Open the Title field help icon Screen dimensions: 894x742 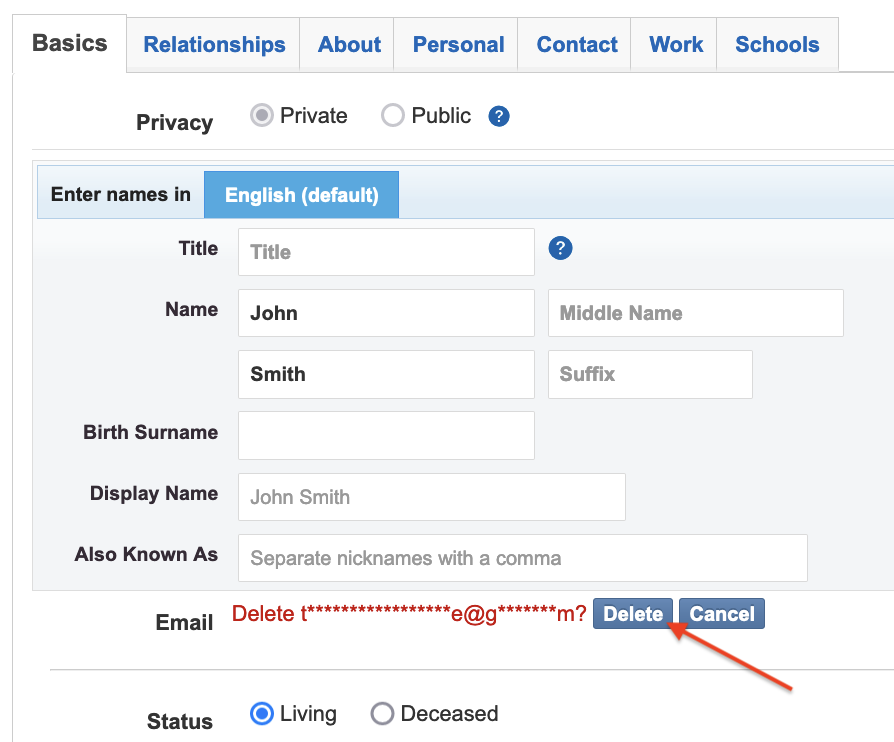point(560,248)
